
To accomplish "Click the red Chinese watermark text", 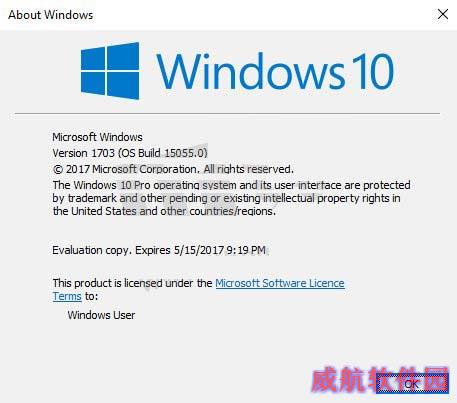I will pos(380,379).
